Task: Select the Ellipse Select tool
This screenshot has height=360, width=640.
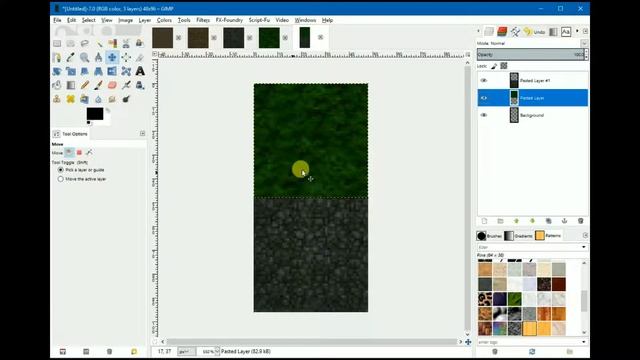Action: point(71,43)
